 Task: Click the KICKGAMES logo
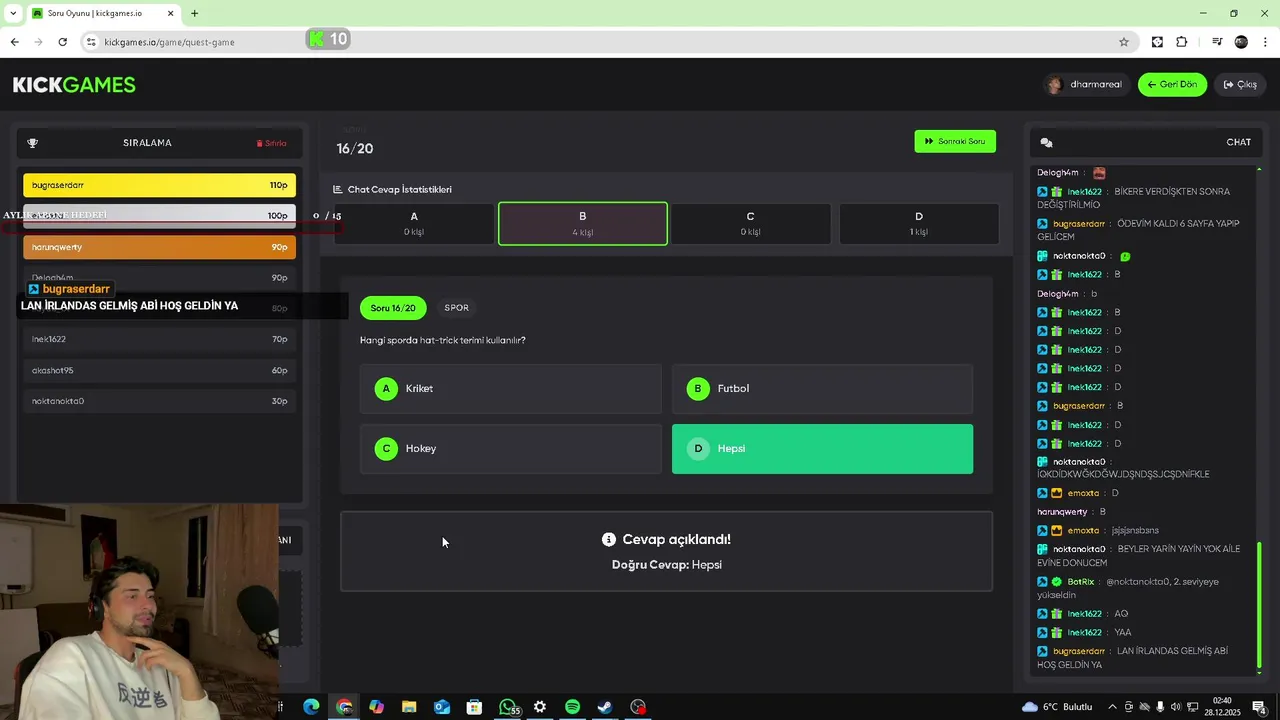pos(74,85)
